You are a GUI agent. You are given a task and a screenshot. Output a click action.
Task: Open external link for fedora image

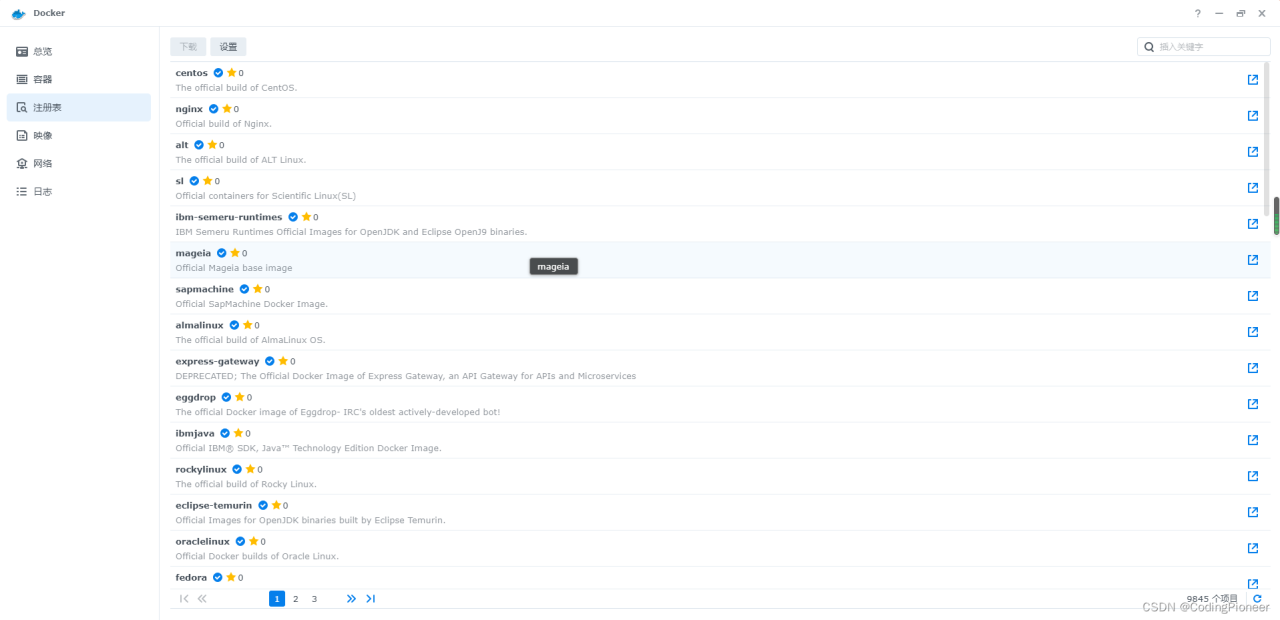point(1253,584)
